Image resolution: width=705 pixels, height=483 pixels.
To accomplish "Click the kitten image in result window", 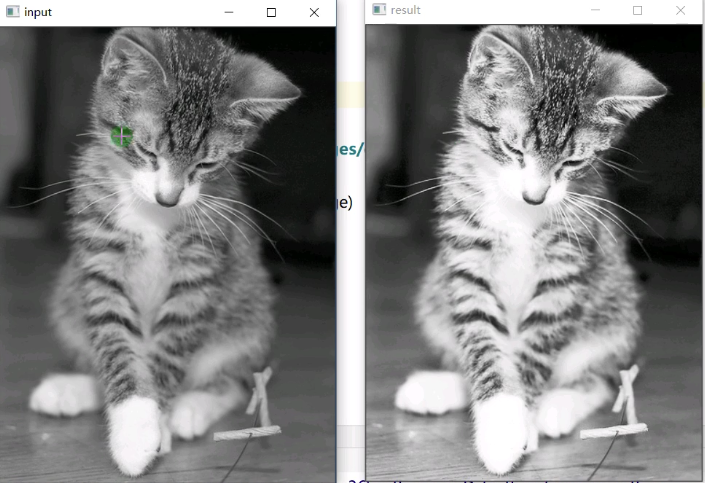I will [534, 252].
